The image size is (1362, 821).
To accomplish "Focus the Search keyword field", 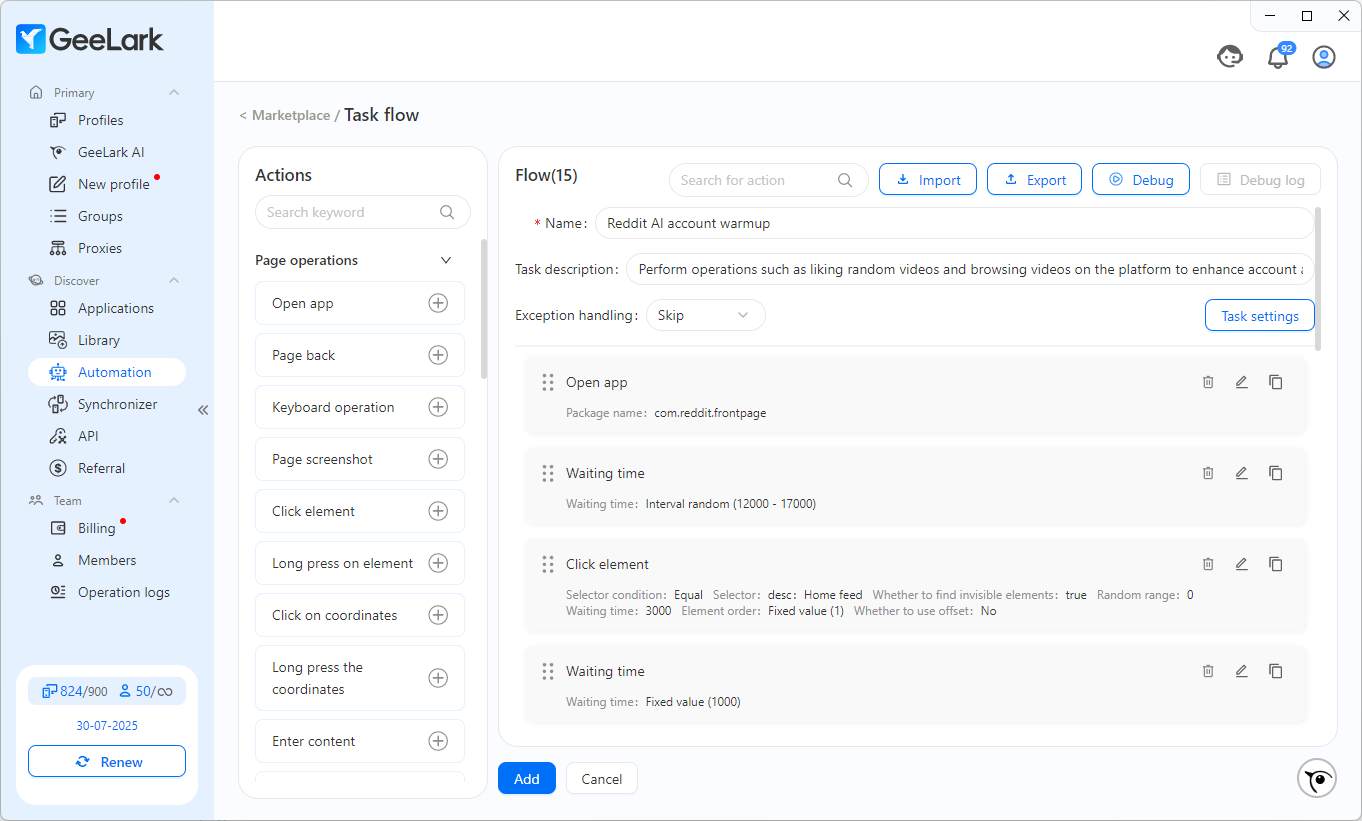I will coord(362,212).
